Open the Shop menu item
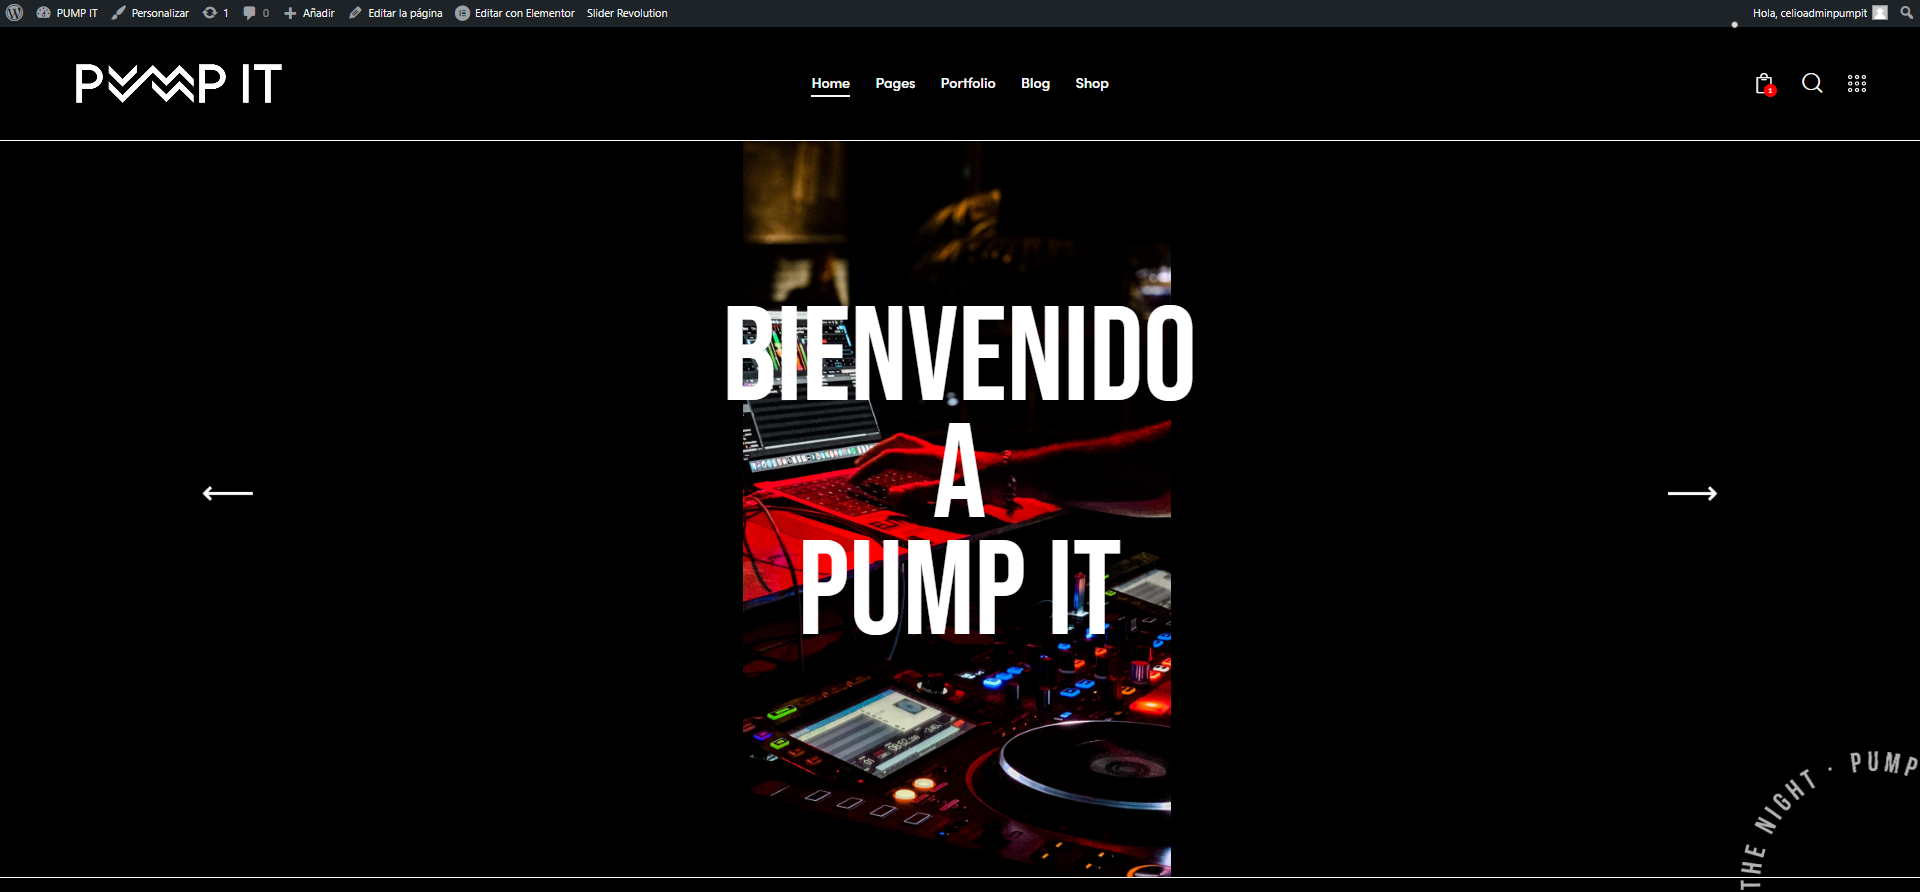 coord(1092,84)
